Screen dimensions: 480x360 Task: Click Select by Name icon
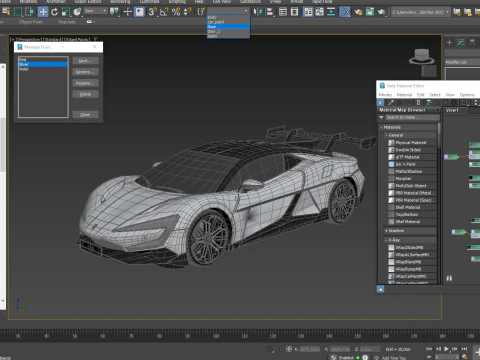click(6, 12)
